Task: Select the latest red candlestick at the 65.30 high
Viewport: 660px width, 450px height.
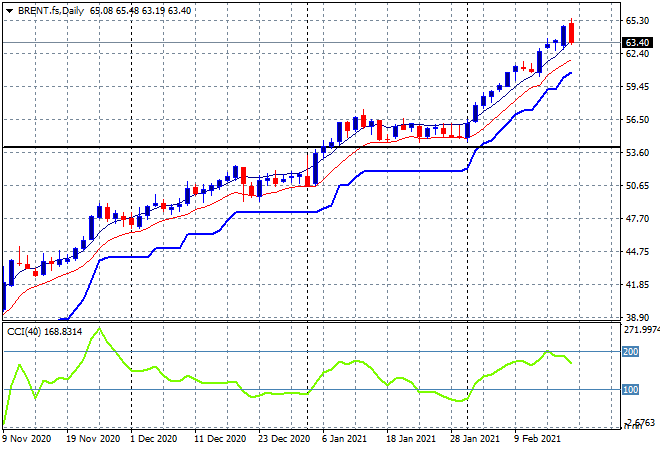Action: (571, 32)
